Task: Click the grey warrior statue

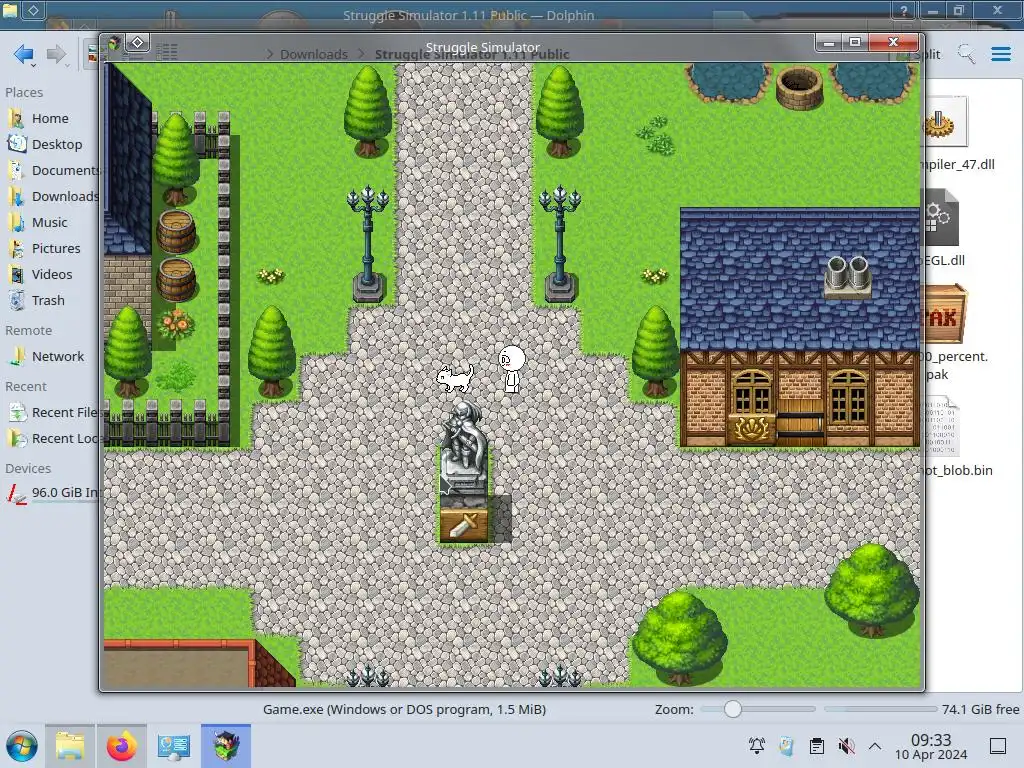Action: (x=464, y=449)
